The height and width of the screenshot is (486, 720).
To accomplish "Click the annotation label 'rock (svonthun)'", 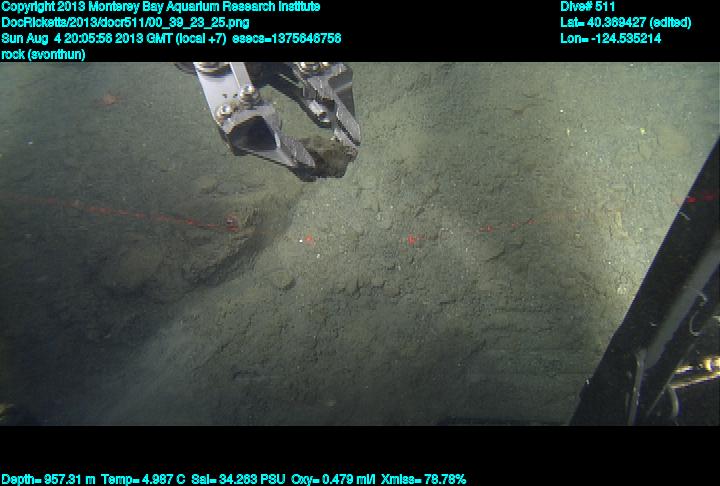I will click(43, 54).
